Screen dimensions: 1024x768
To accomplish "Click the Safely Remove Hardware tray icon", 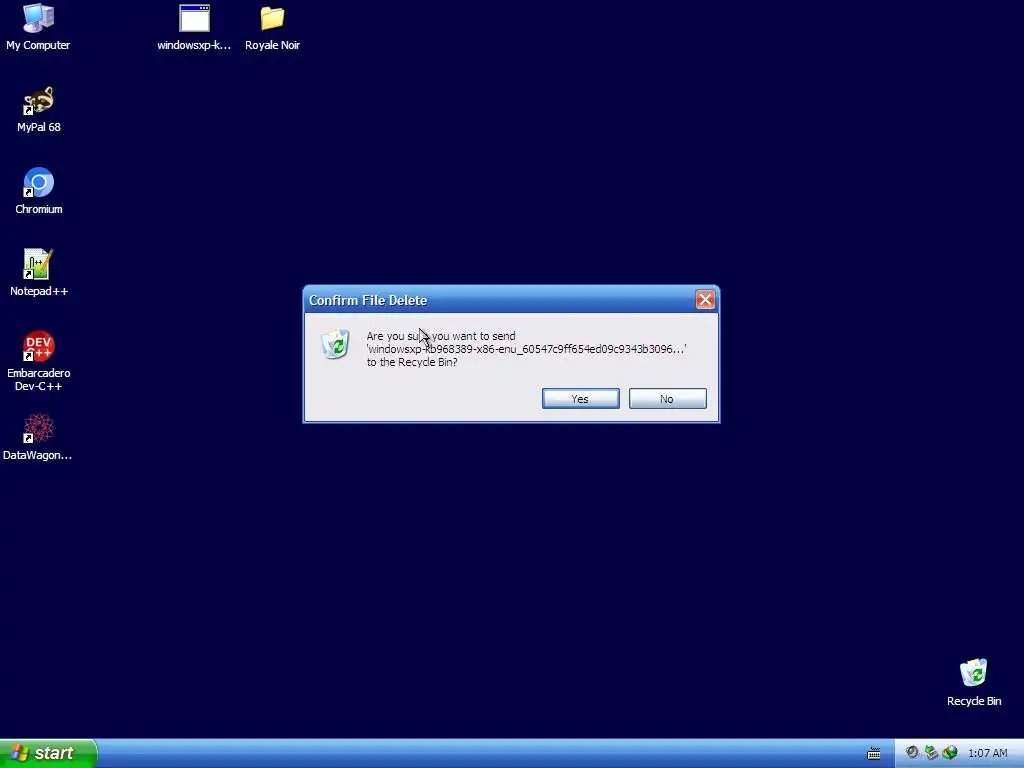I will (931, 753).
